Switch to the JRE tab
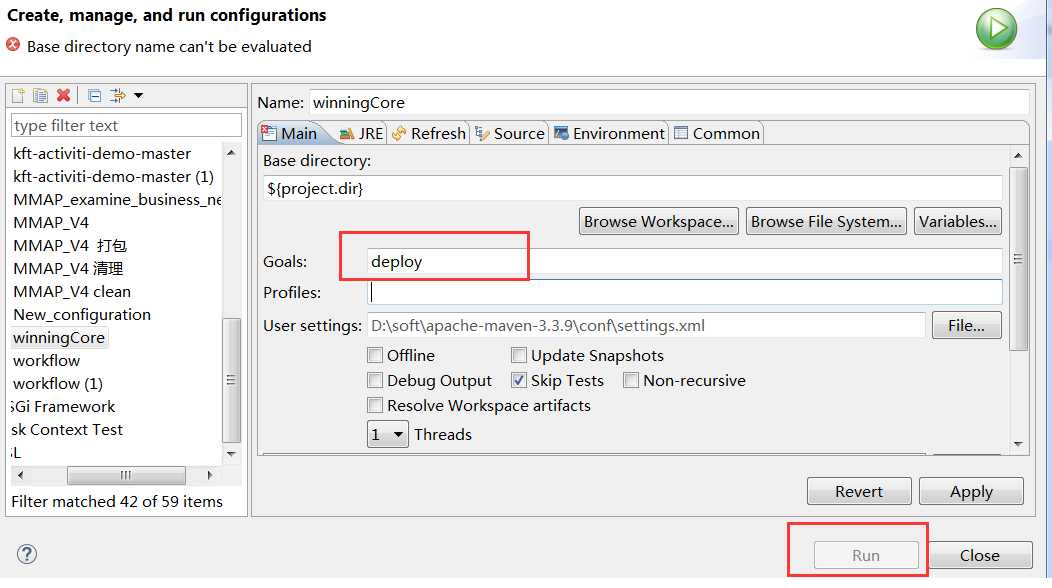This screenshot has height=588, width=1052. coord(361,134)
